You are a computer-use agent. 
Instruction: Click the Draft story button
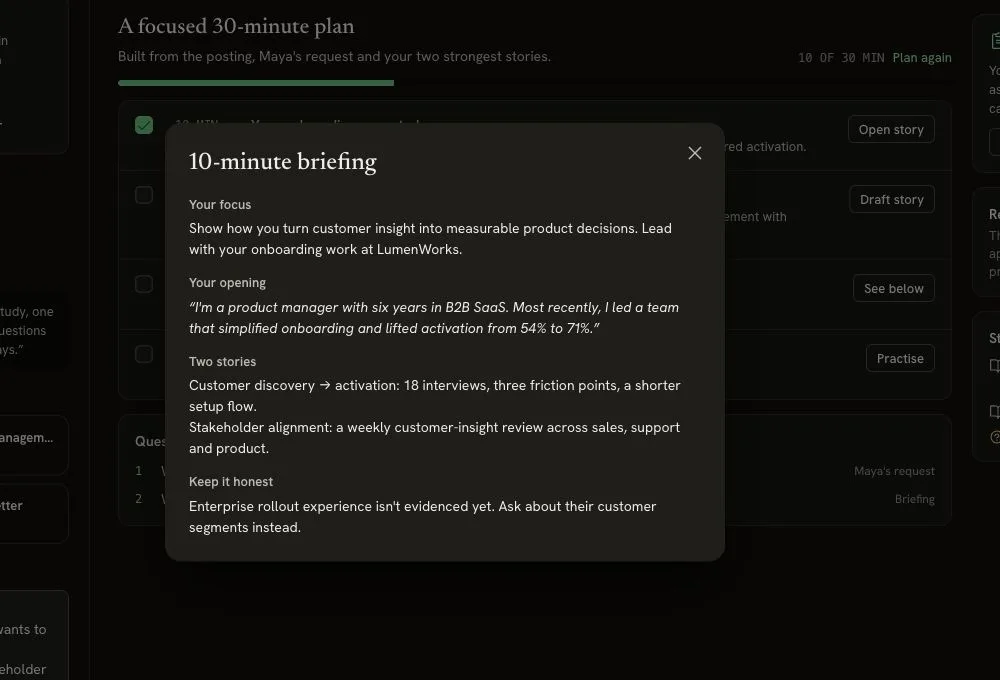click(x=892, y=200)
